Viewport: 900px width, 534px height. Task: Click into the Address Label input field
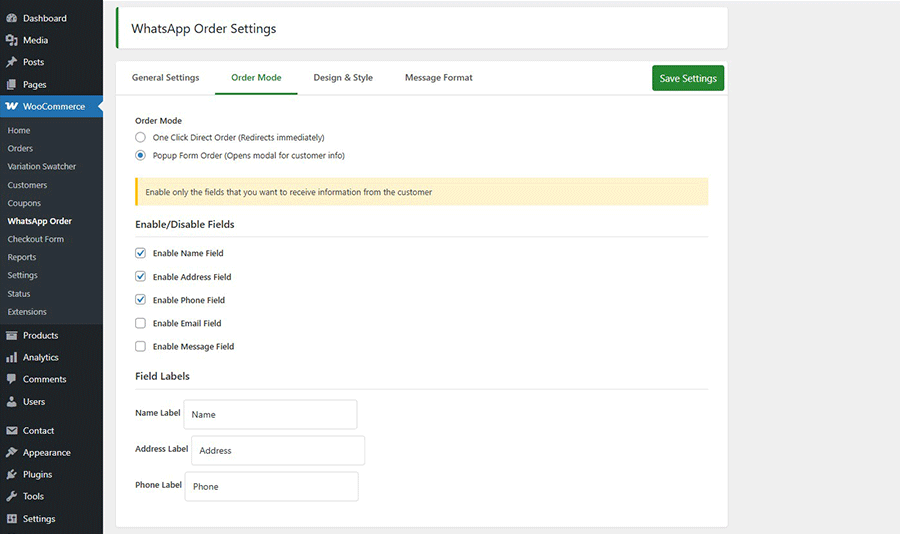click(x=278, y=450)
